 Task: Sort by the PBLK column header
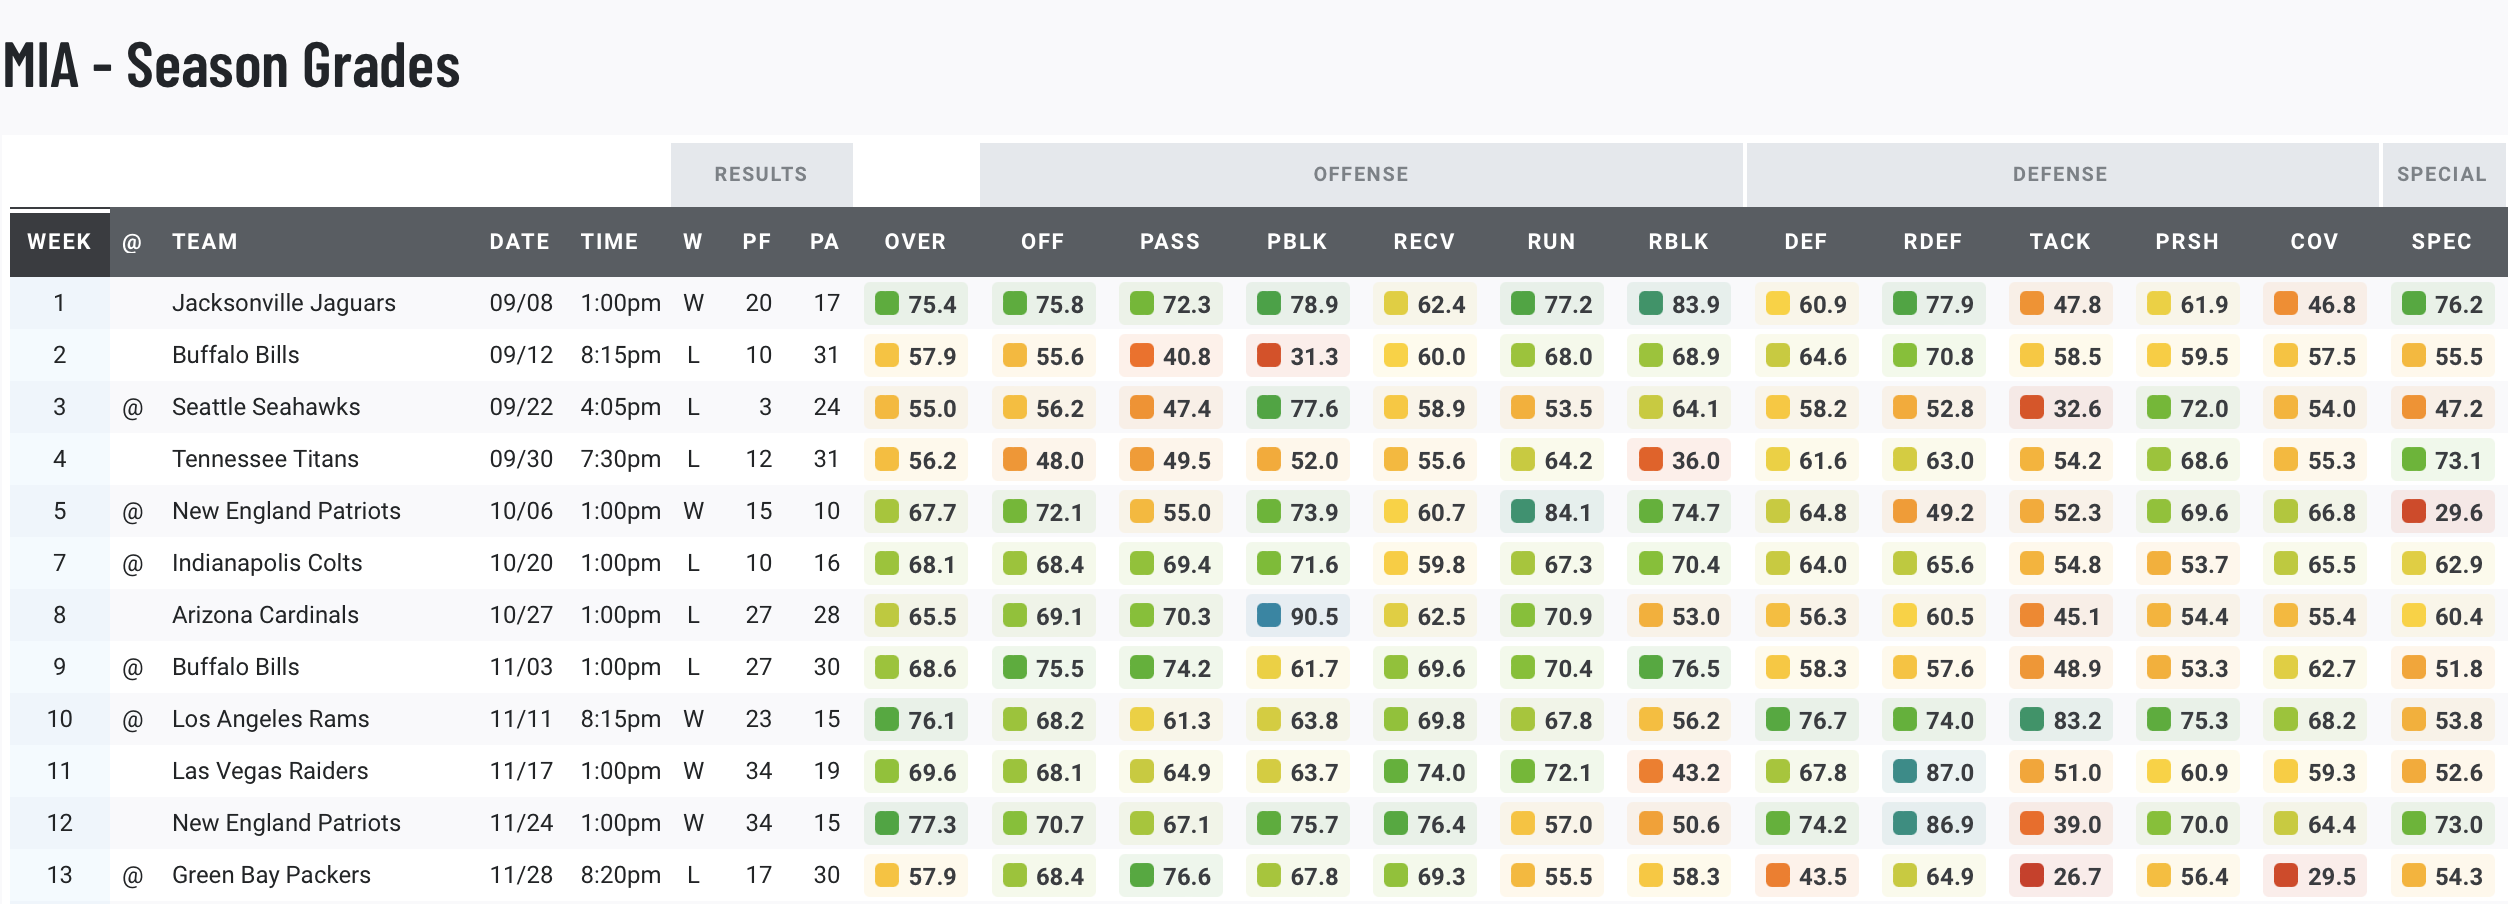[1296, 242]
